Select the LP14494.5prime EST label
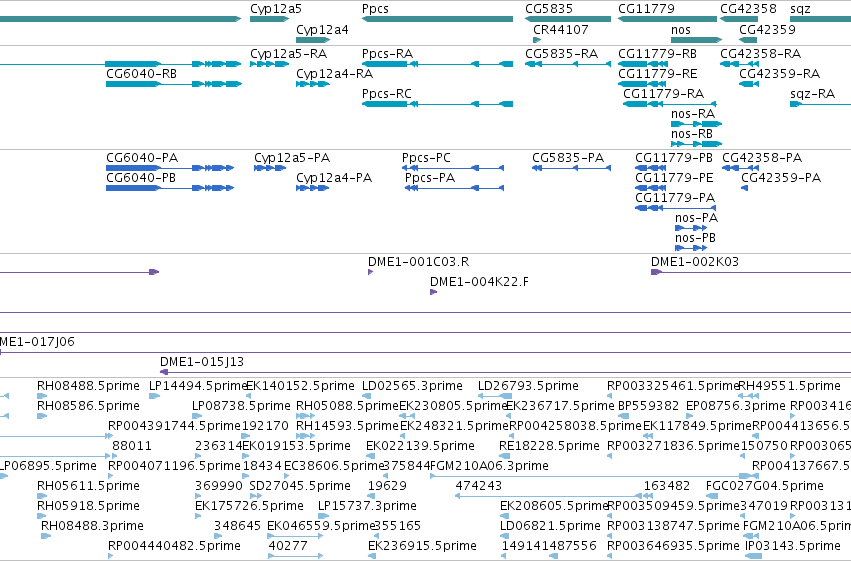 (199, 386)
